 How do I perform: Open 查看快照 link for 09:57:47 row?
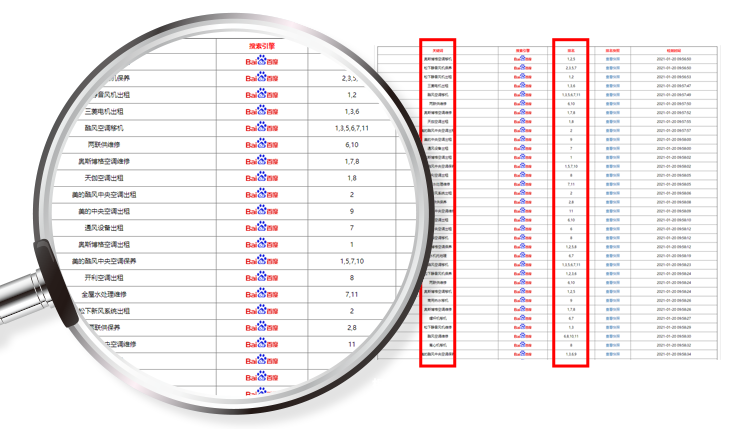613,86
